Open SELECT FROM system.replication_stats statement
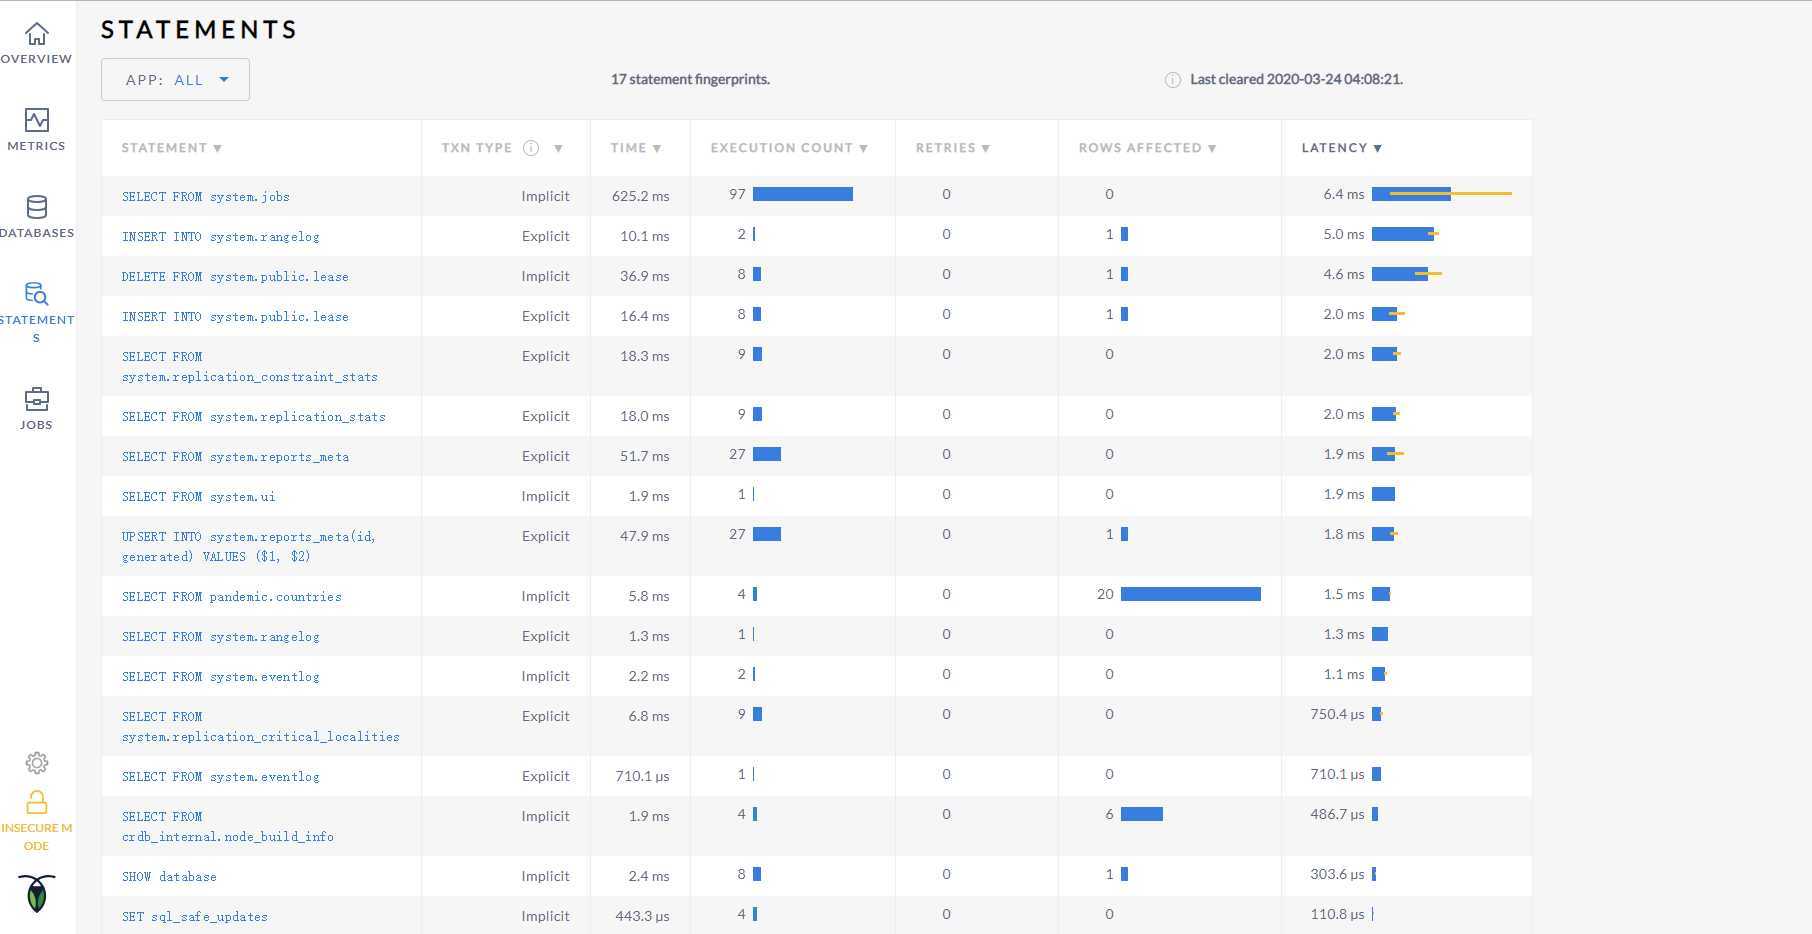Viewport: 1812px width, 934px height. (254, 417)
